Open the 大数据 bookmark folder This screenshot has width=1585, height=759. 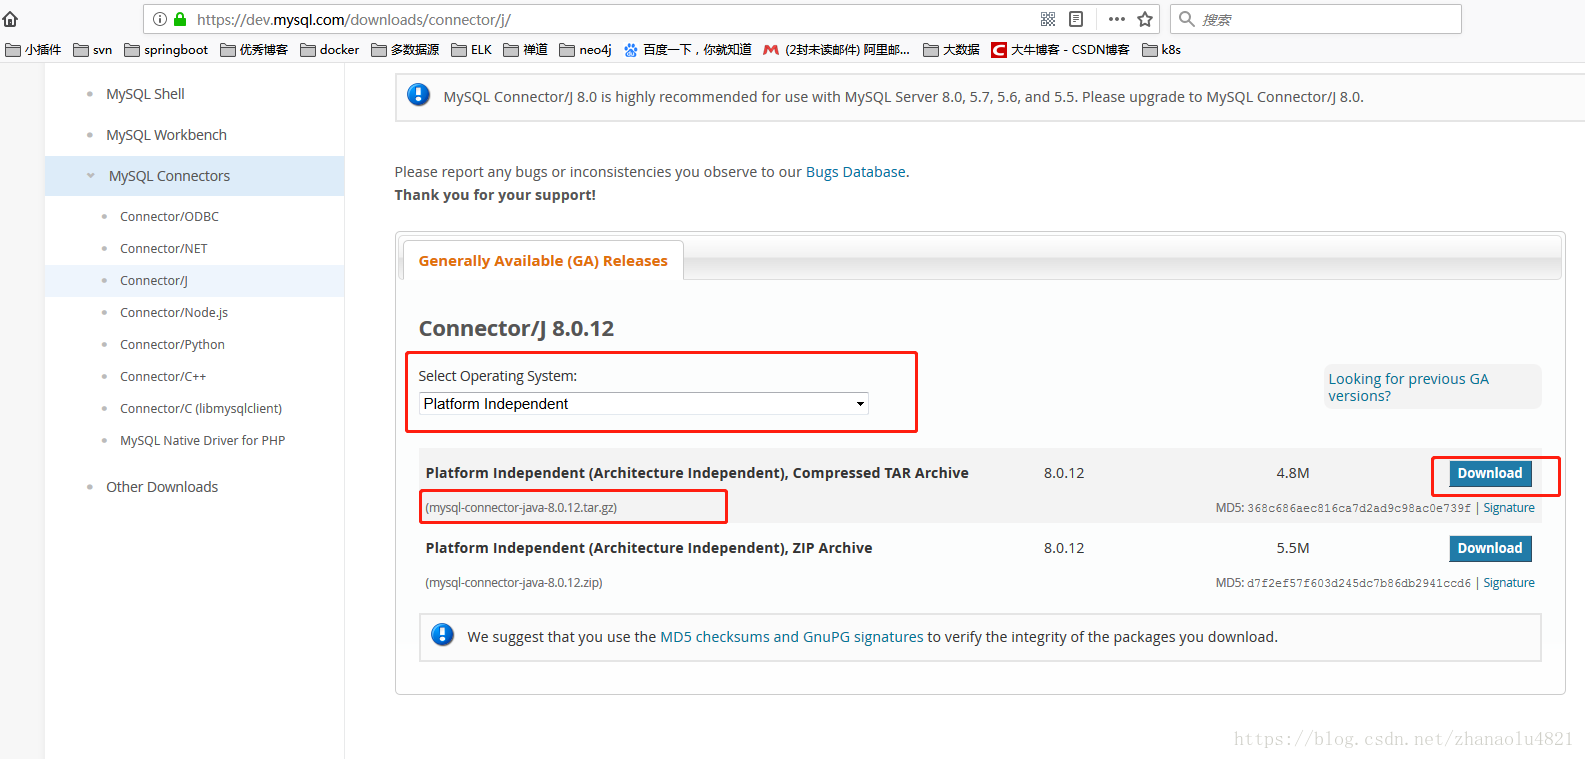[x=951, y=50]
